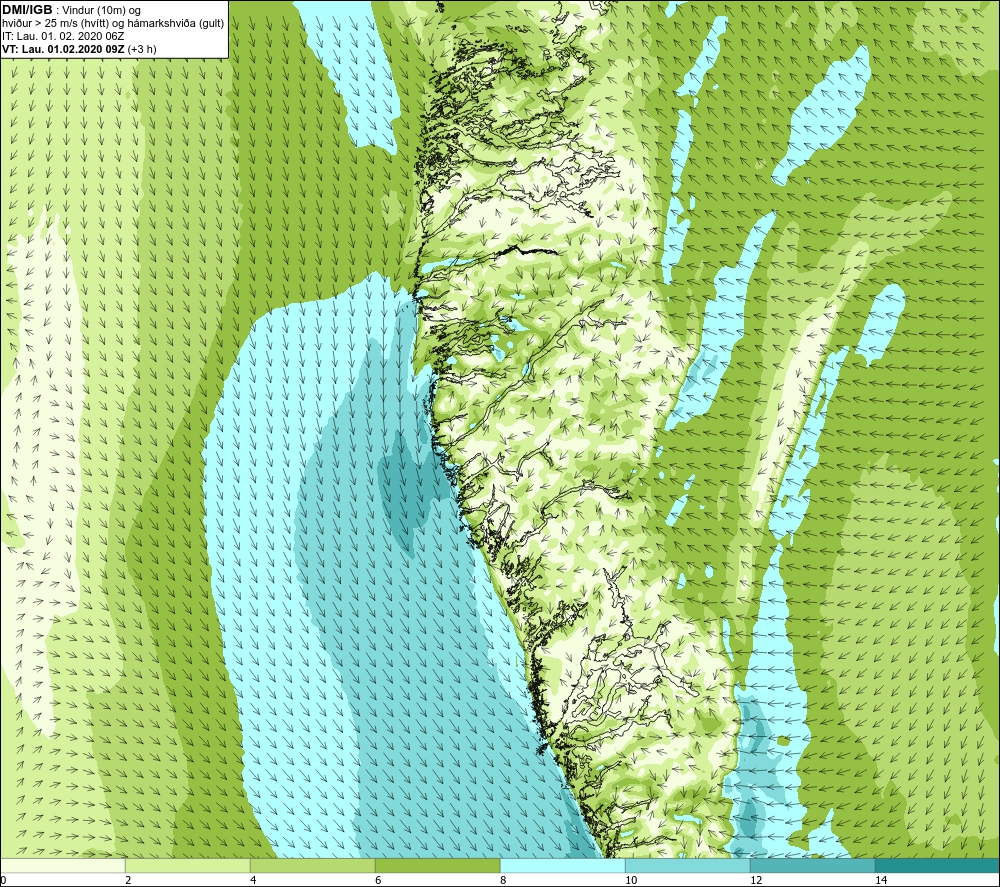Click the 10–12 m/s cyan legend swatch
Screen dimensions: 1000x887
click(688, 865)
